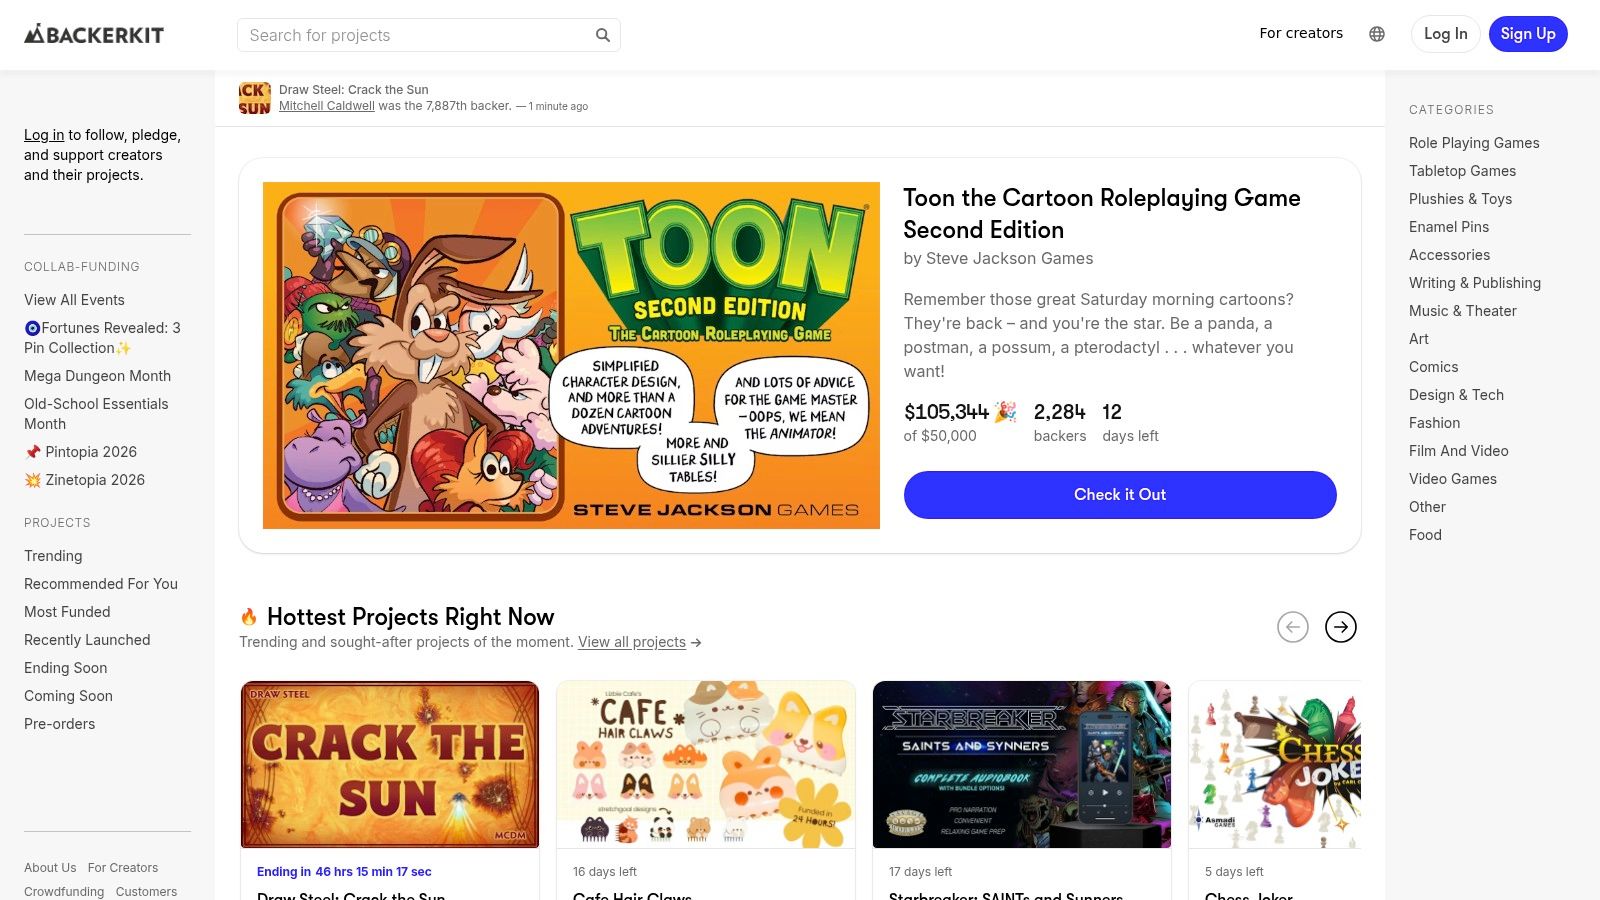
Task: Open the For creators menu
Action: 1301,33
